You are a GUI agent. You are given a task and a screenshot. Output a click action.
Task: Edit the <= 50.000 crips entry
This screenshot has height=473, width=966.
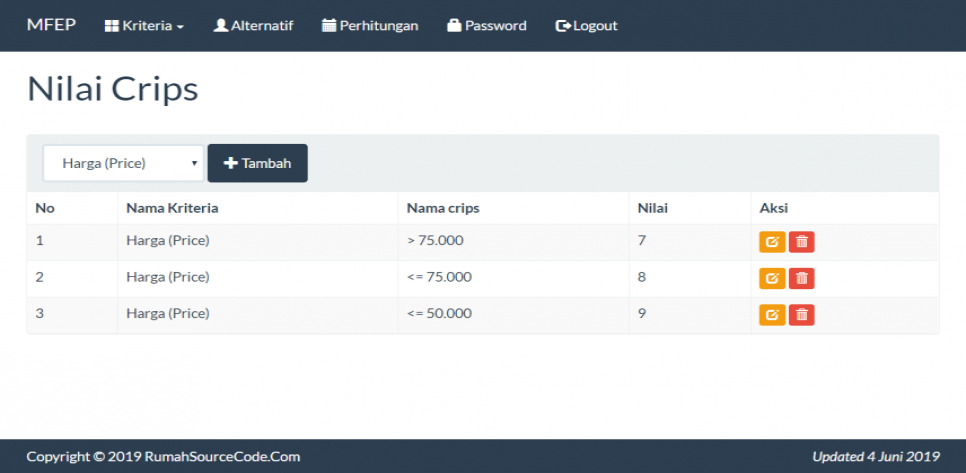click(x=772, y=315)
